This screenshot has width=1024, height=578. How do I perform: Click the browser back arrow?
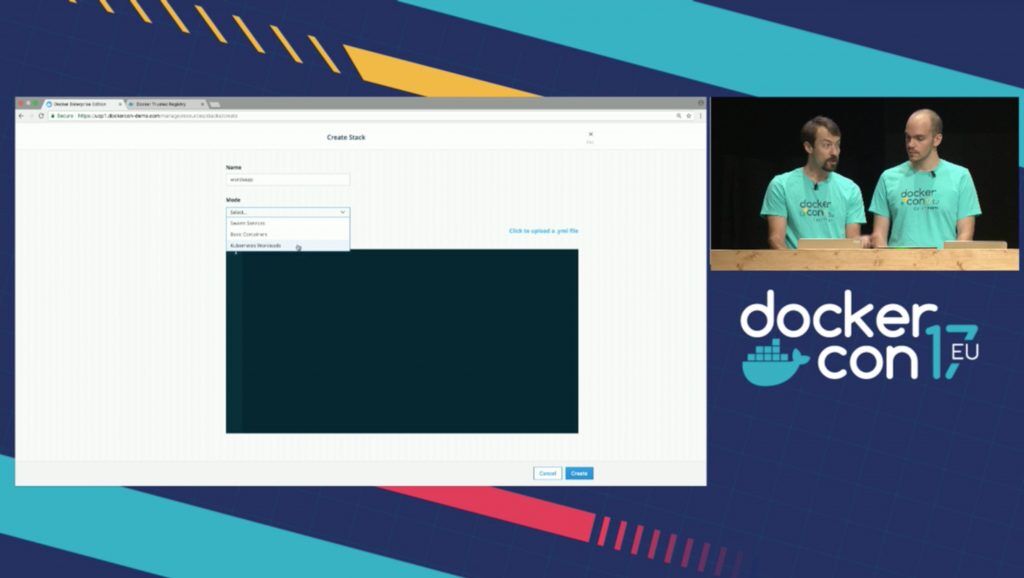pos(21,116)
